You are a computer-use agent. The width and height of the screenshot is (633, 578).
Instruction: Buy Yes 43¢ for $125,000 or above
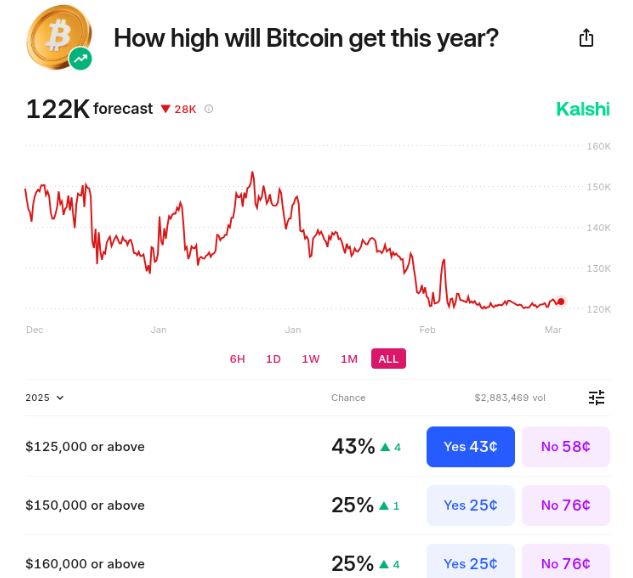(470, 447)
